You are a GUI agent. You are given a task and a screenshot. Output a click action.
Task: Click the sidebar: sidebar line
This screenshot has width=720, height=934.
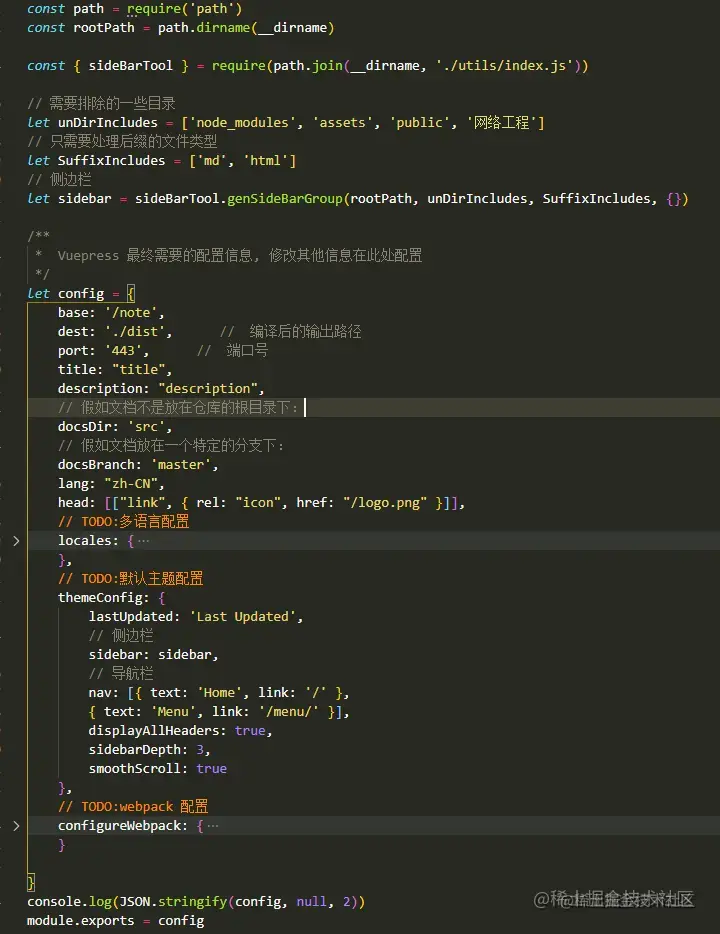tap(153, 655)
